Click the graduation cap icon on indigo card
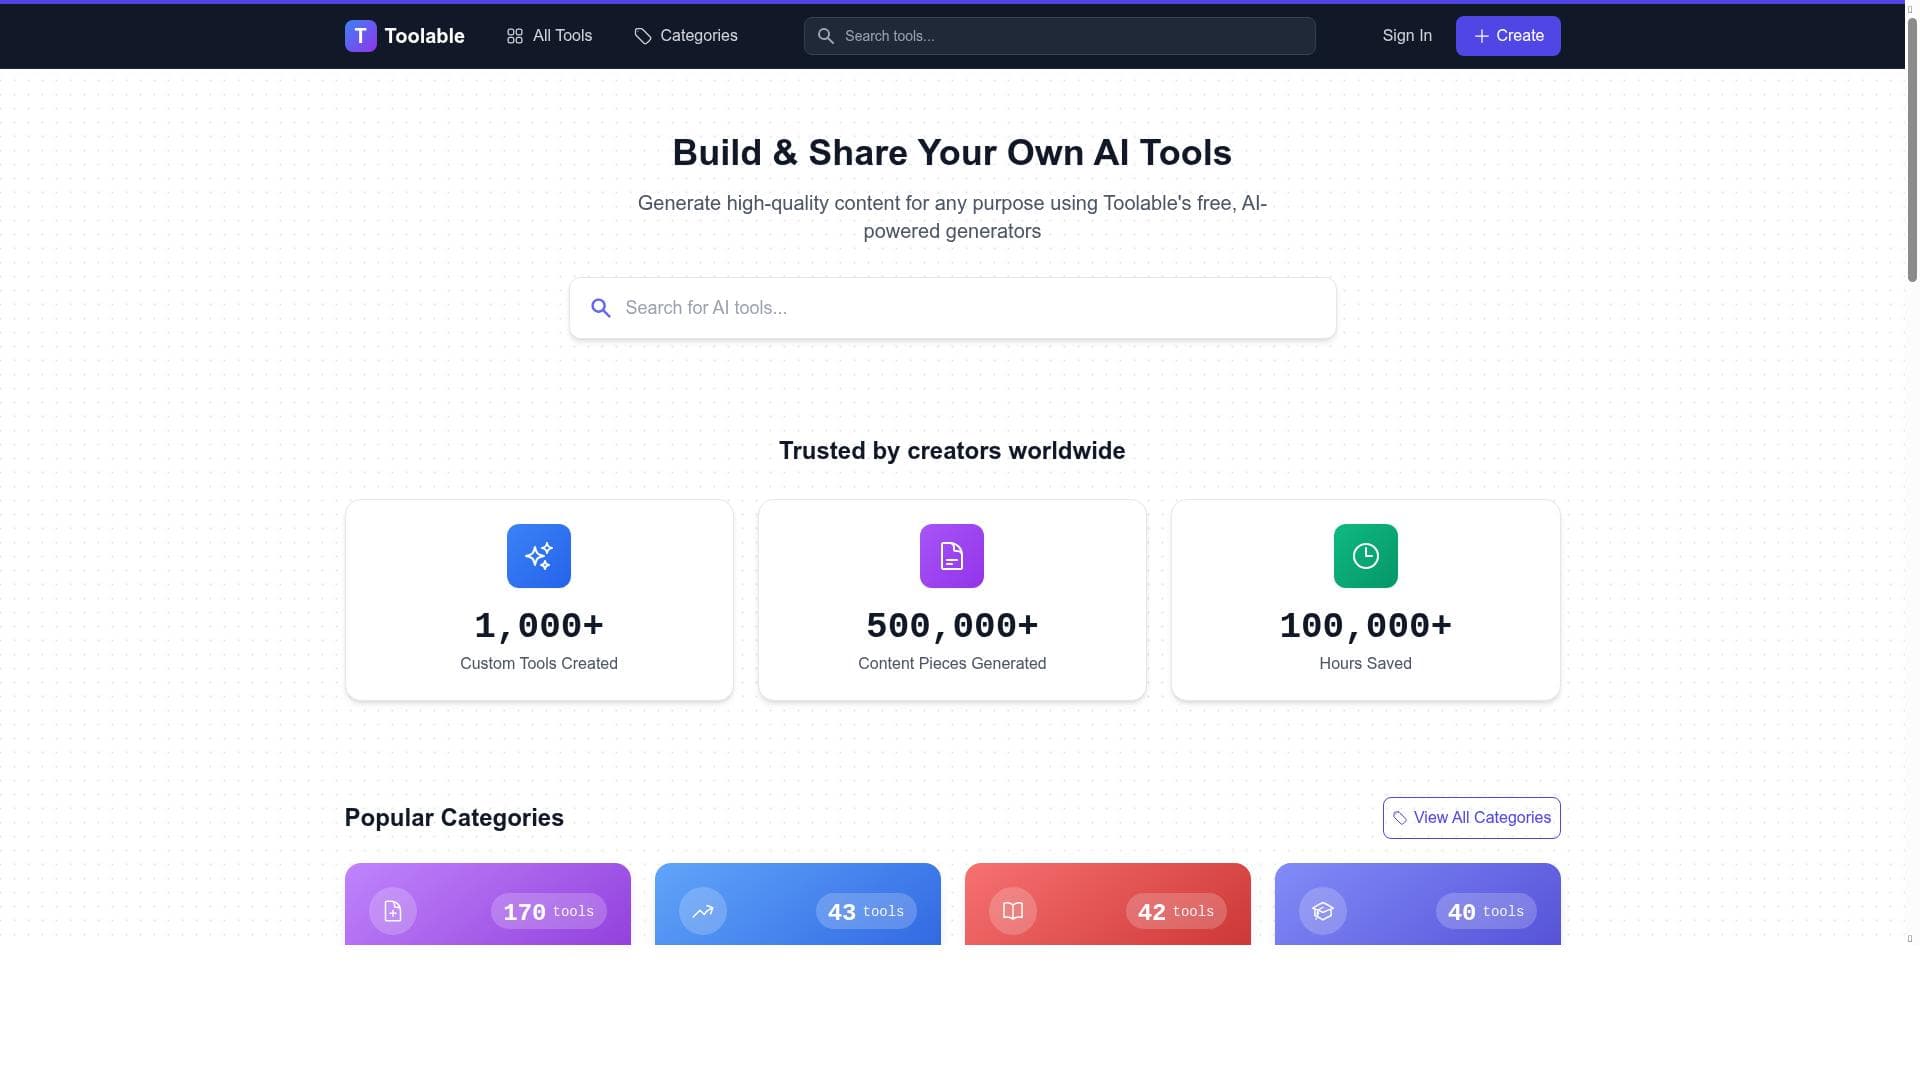The width and height of the screenshot is (1920, 1080). click(1323, 911)
